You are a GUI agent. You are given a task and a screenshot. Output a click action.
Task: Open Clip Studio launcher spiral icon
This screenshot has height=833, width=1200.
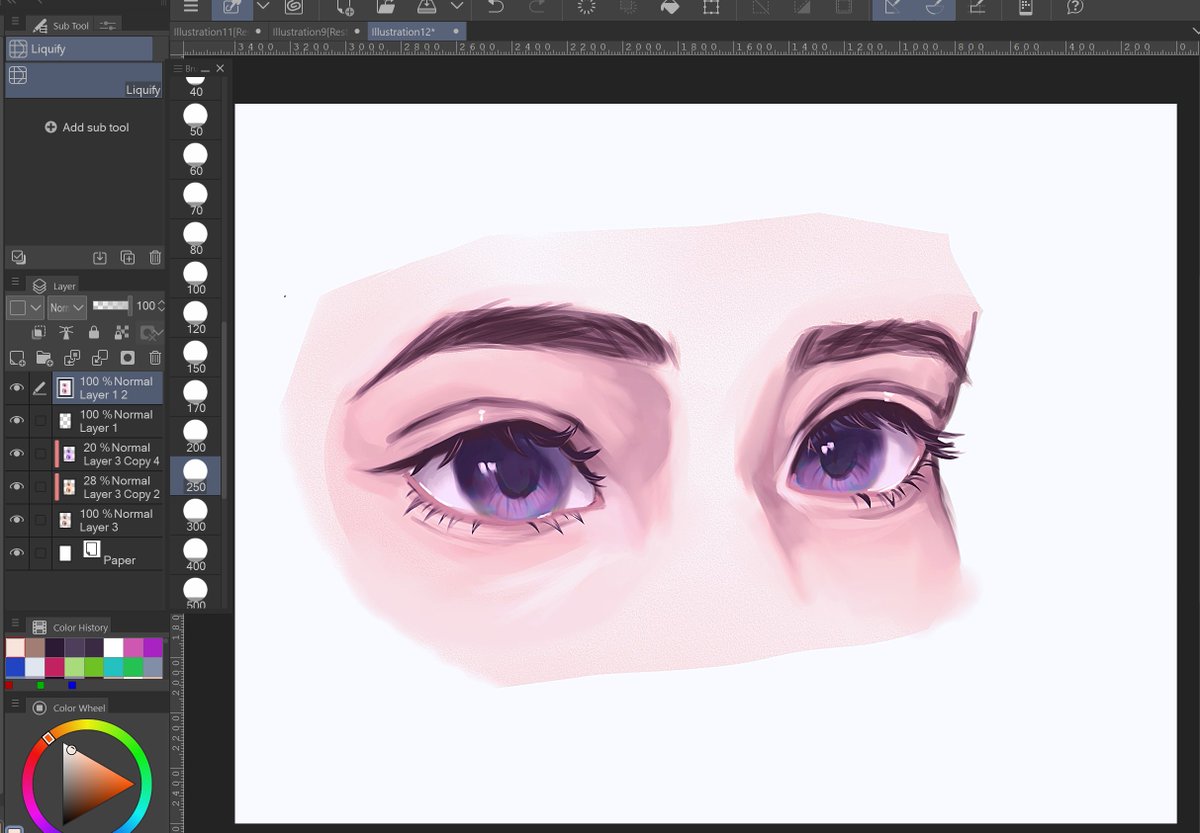294,7
